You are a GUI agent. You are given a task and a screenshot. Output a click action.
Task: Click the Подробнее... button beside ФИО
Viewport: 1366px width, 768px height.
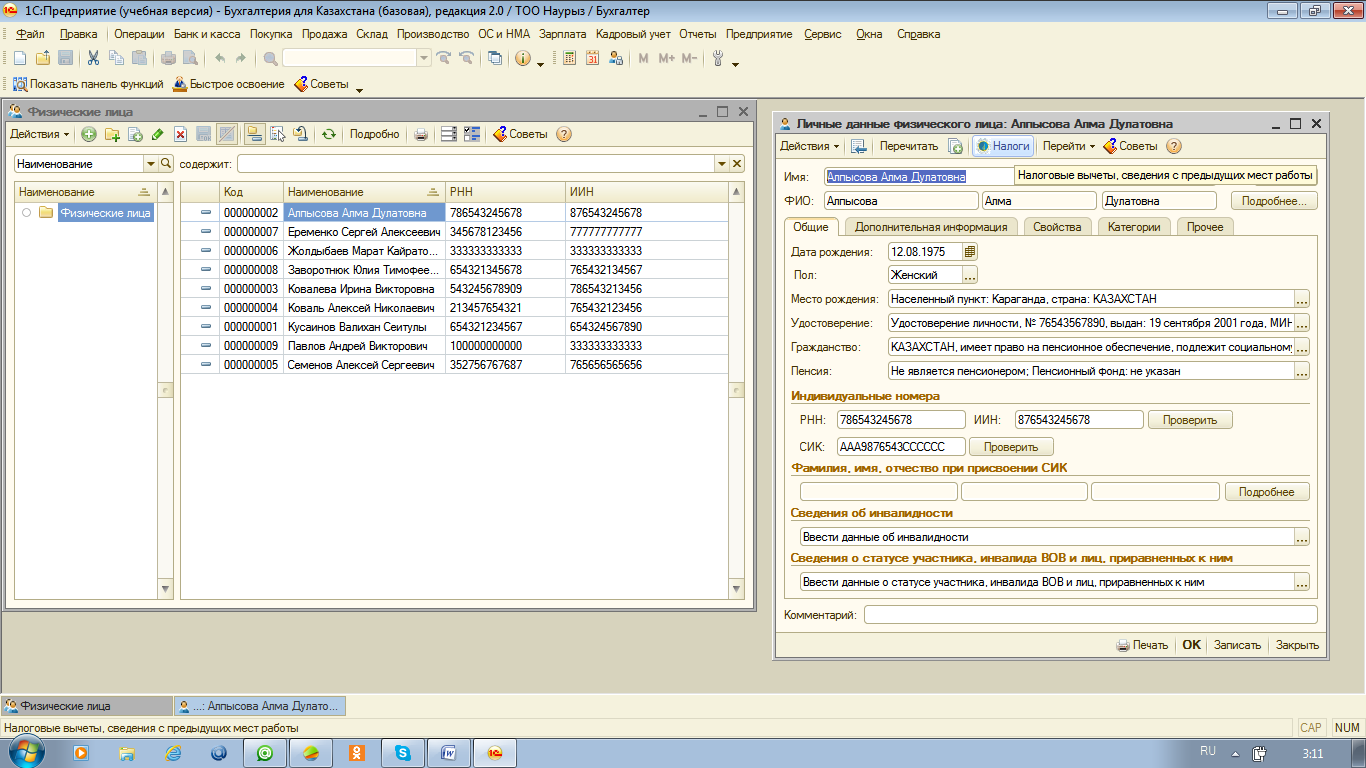click(x=1274, y=201)
